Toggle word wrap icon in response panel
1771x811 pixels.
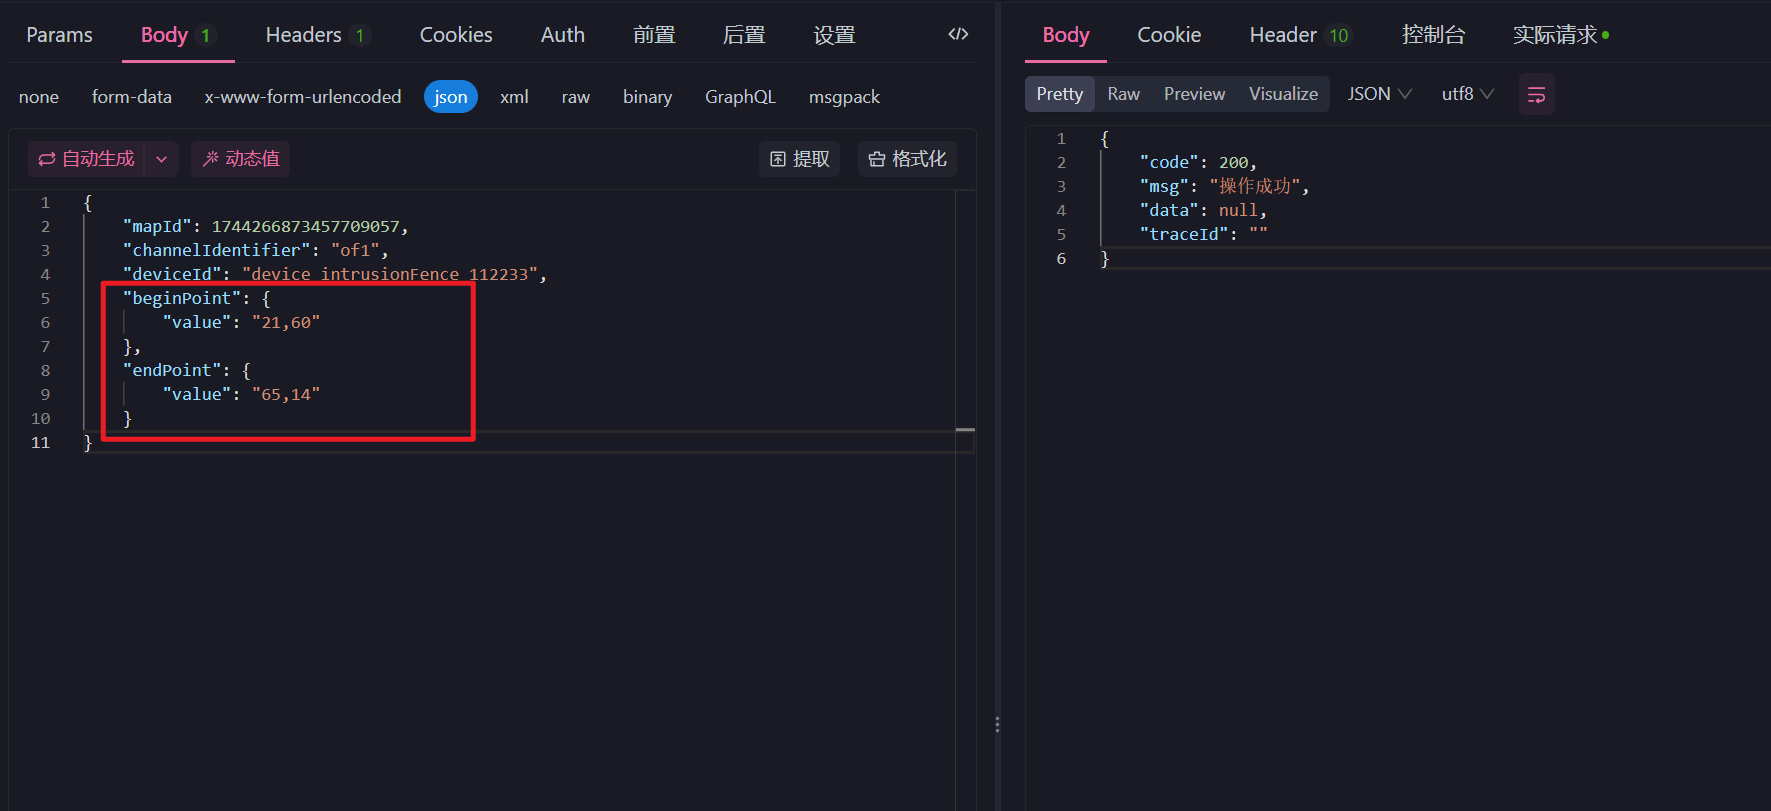tap(1536, 94)
